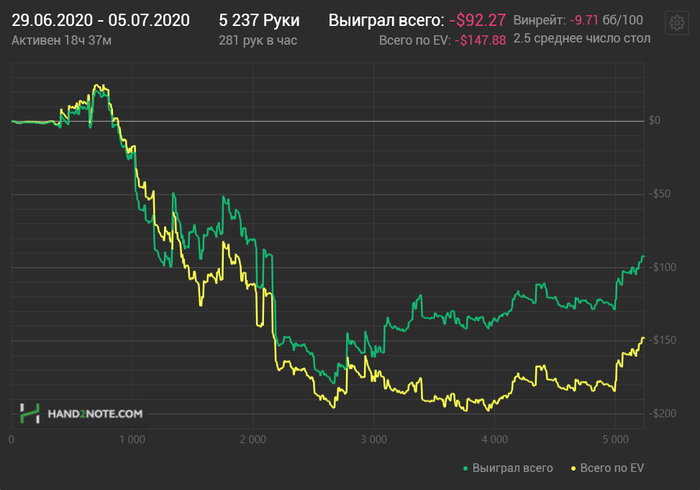Click the -$200 y-axis label
The image size is (700, 490).
(x=662, y=413)
